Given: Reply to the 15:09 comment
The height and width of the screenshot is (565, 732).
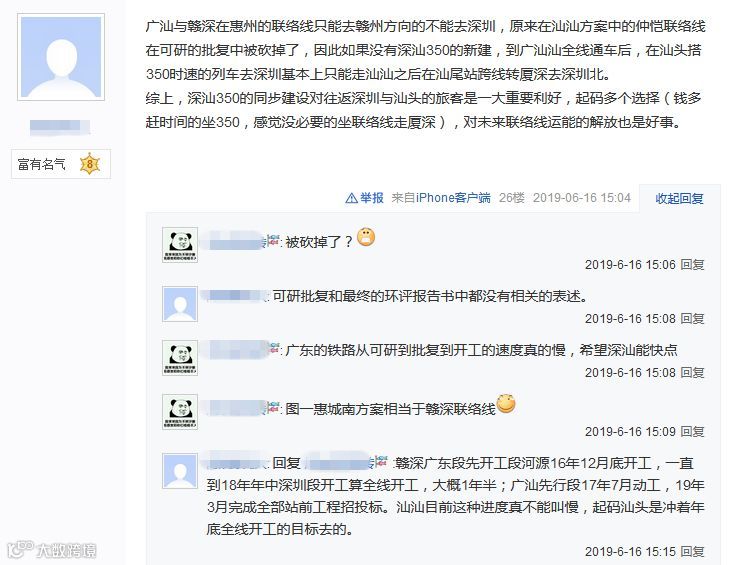Looking at the screenshot, I should click(x=692, y=431).
